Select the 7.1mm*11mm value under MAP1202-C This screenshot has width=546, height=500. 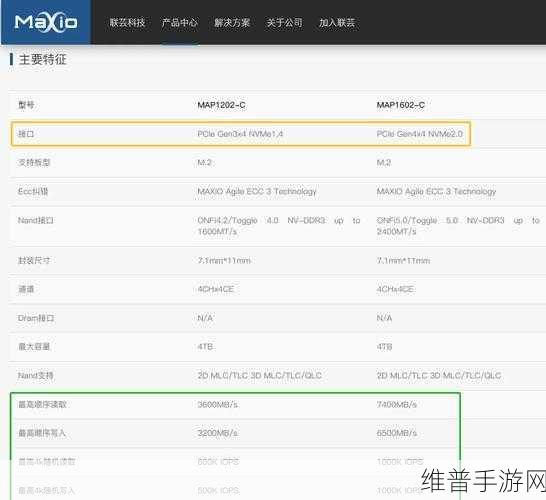coord(224,260)
